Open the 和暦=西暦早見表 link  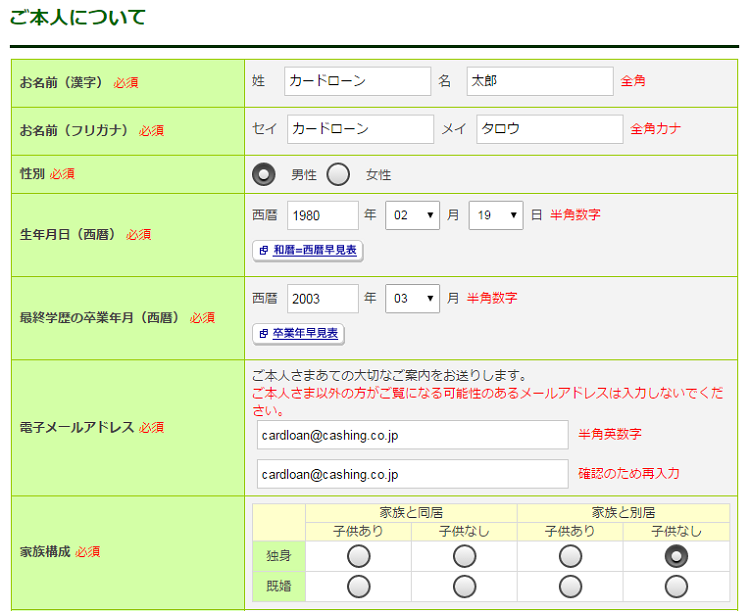coord(308,250)
